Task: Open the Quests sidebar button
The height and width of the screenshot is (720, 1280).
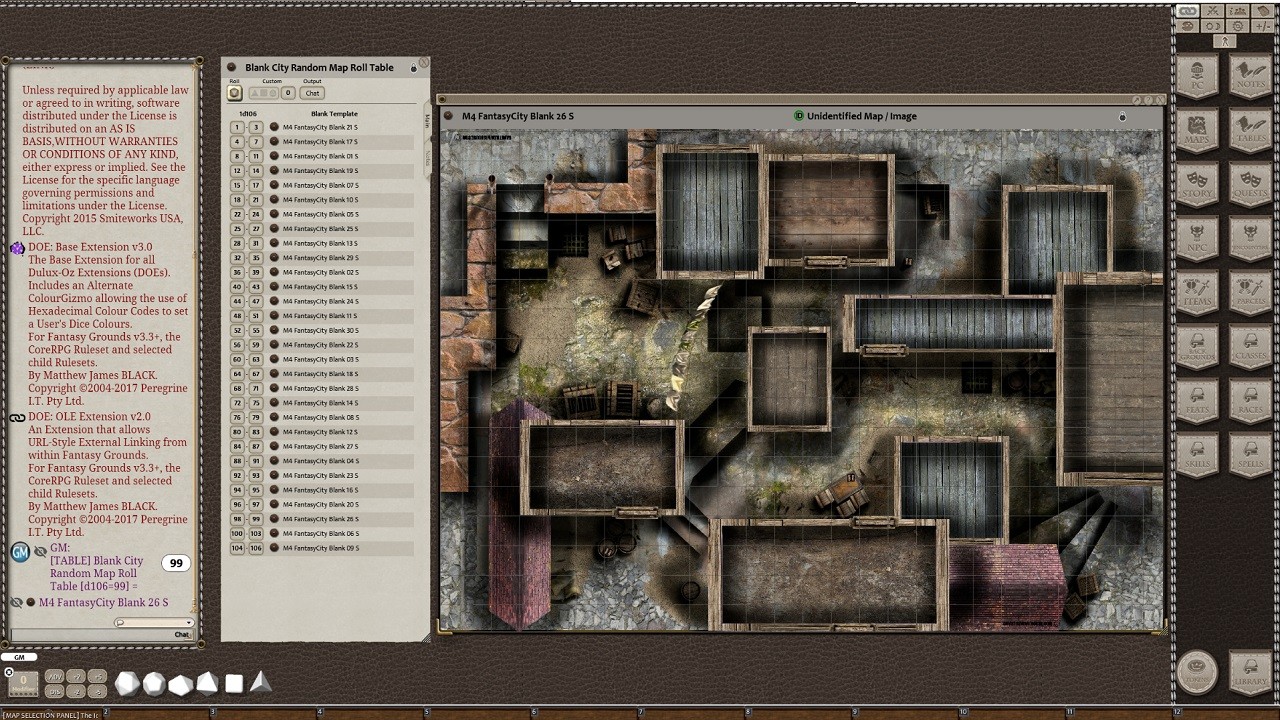Action: coord(1250,182)
